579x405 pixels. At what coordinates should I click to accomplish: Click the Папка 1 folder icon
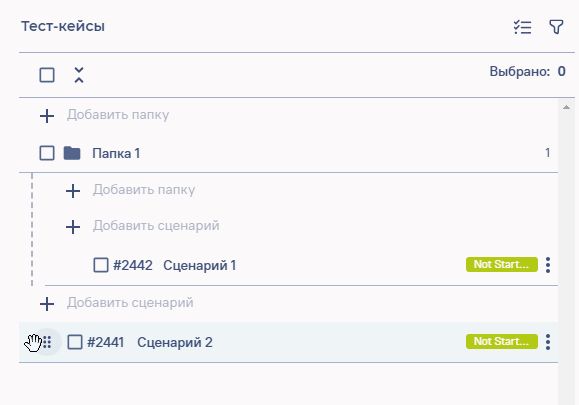(72, 153)
